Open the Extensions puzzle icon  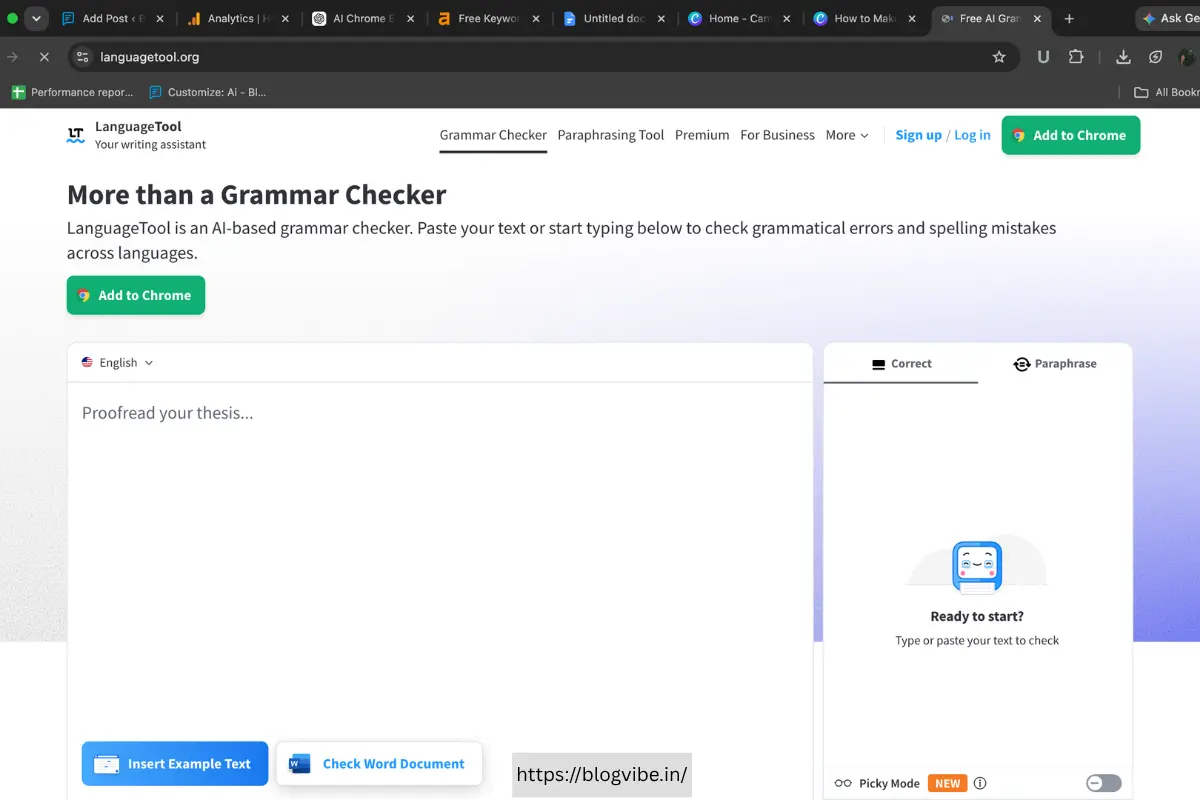[1076, 57]
